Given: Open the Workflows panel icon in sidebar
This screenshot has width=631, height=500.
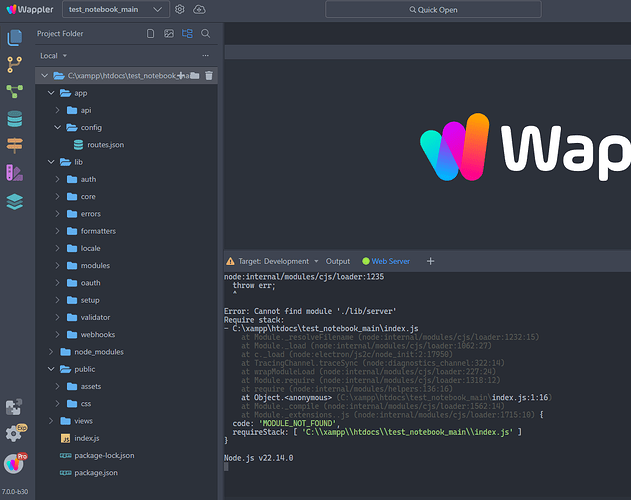Looking at the screenshot, I should pos(14,91).
